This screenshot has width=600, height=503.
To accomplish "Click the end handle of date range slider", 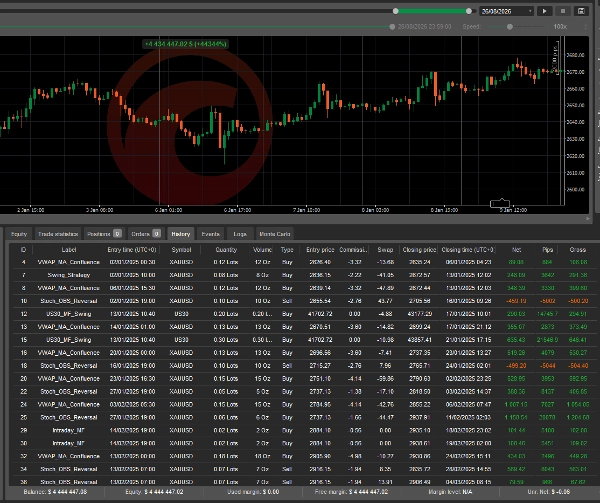I will pyautogui.click(x=469, y=11).
